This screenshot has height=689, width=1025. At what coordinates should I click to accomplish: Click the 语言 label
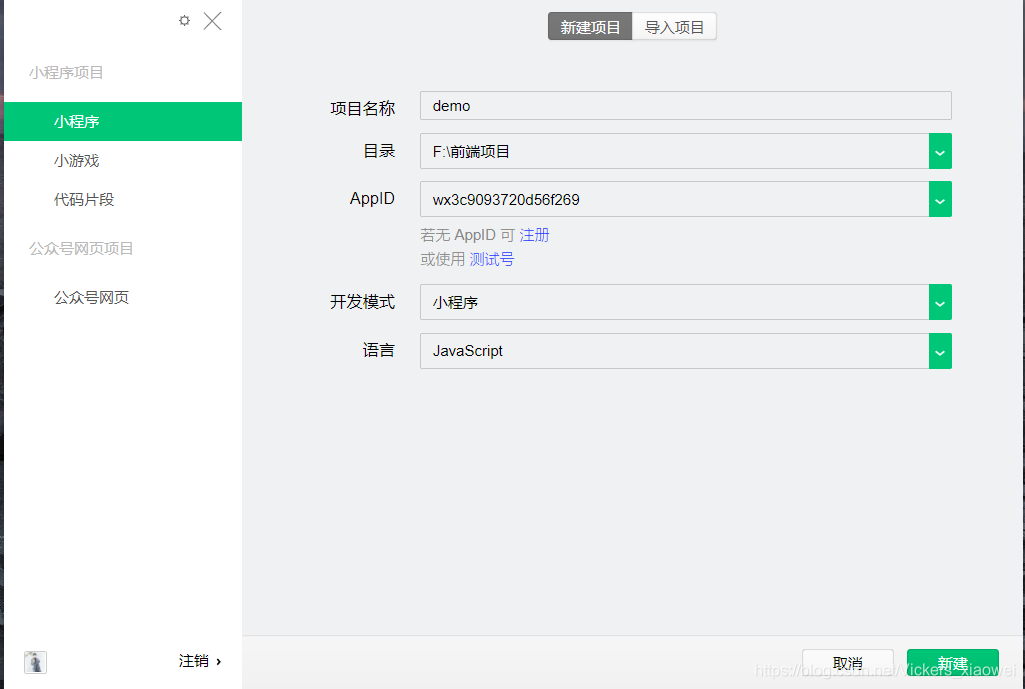click(379, 350)
